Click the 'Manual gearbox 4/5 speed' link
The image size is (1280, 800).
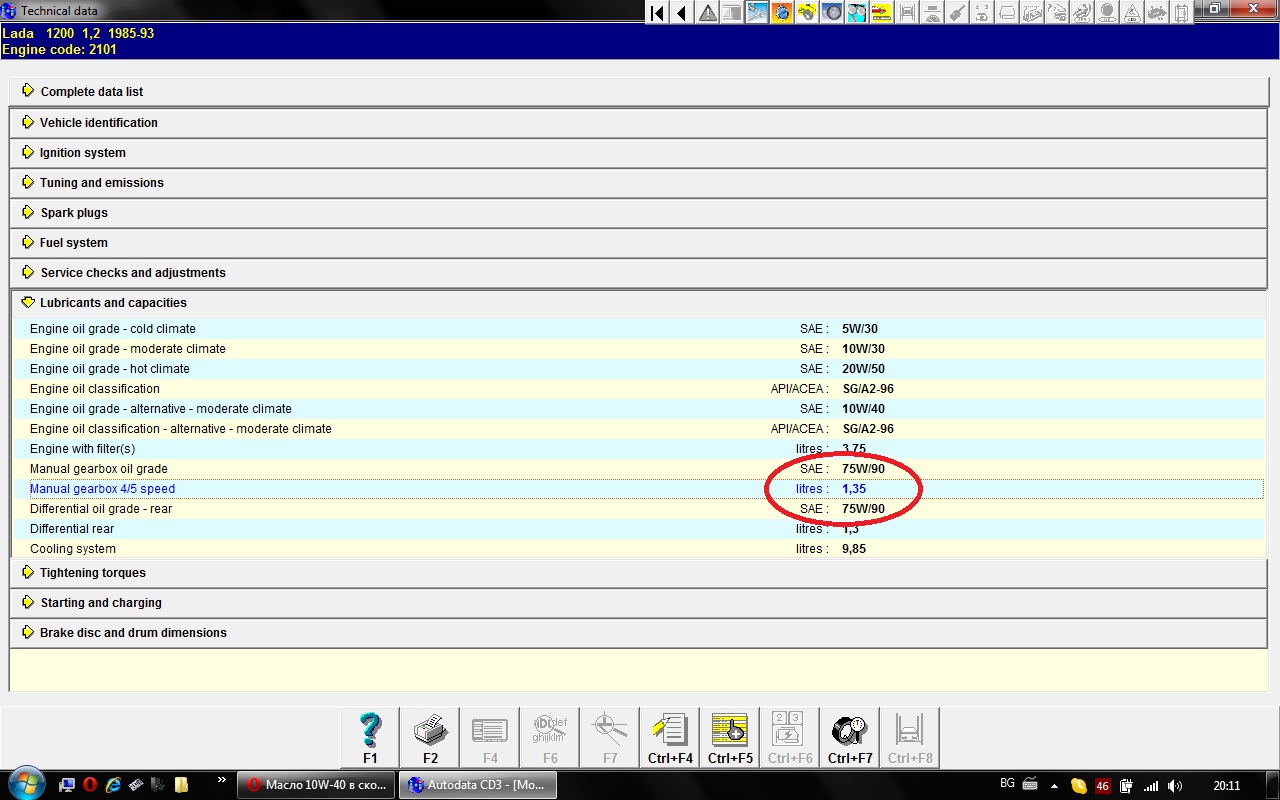coord(102,489)
